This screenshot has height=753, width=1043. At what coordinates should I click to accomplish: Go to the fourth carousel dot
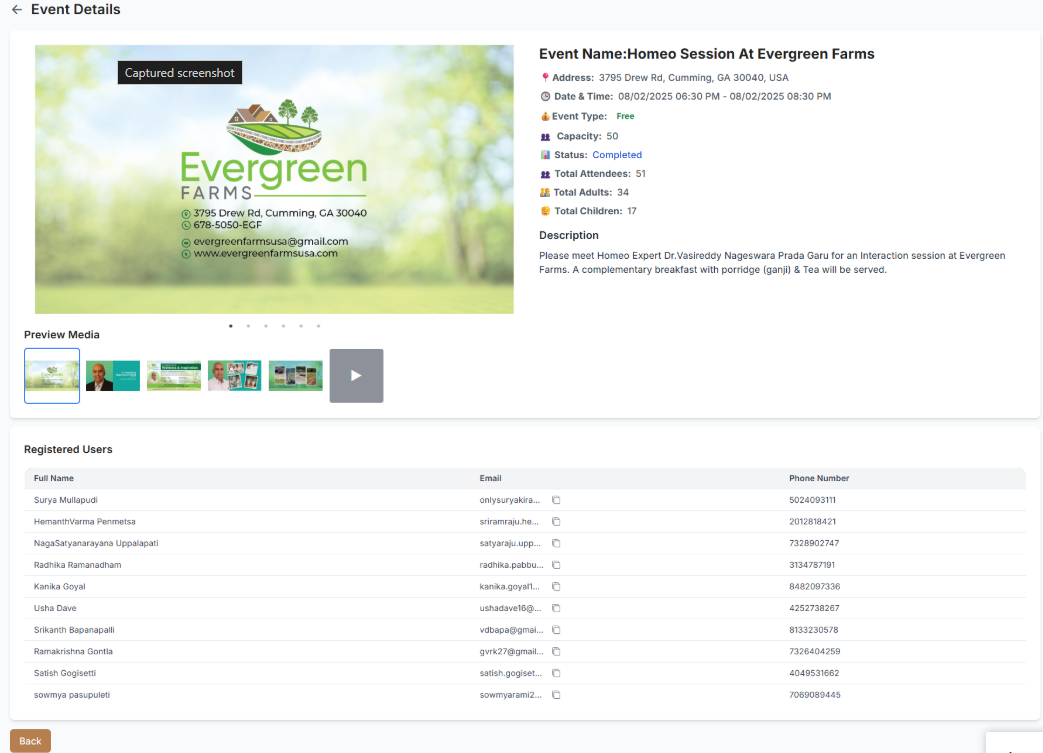click(283, 326)
